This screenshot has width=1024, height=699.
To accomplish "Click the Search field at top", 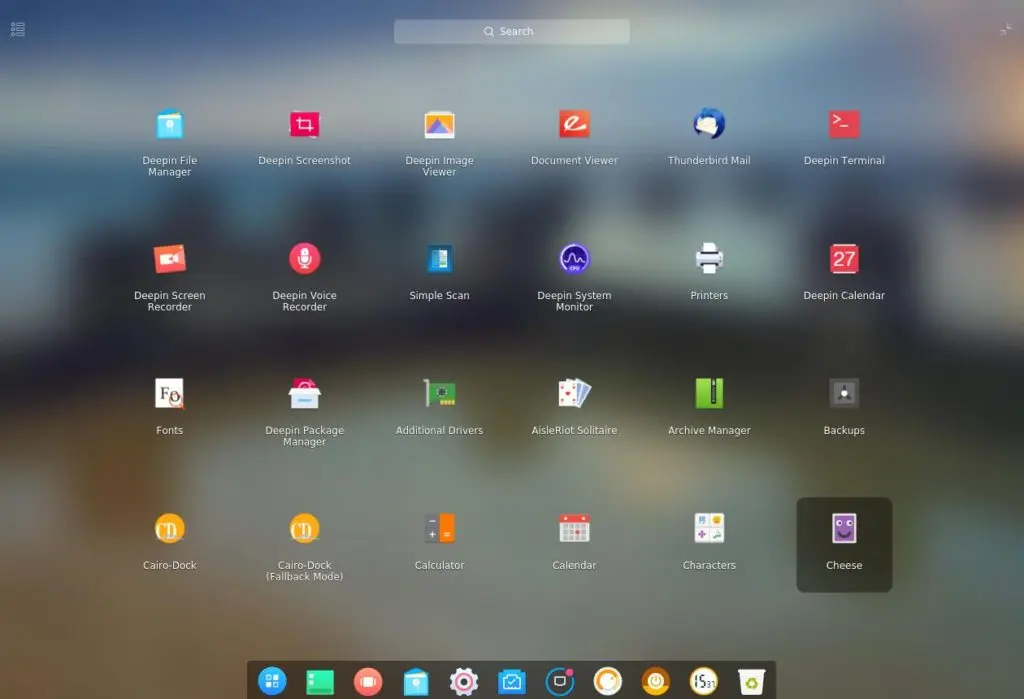I will click(511, 31).
